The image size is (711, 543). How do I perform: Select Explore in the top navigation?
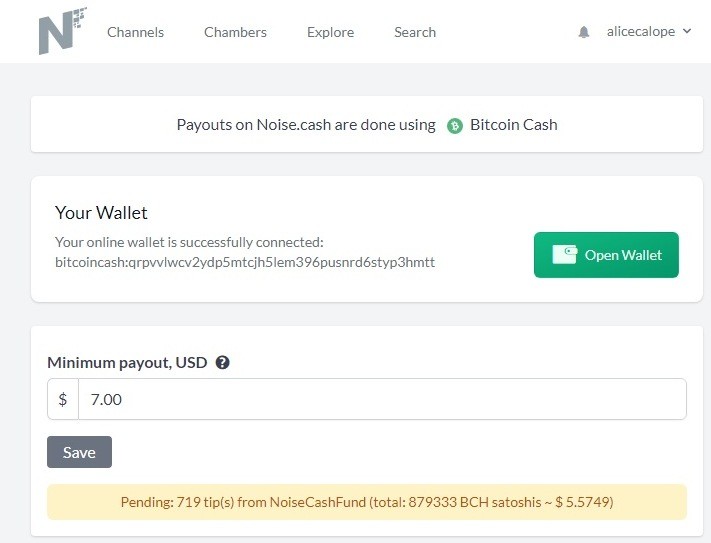[x=331, y=32]
